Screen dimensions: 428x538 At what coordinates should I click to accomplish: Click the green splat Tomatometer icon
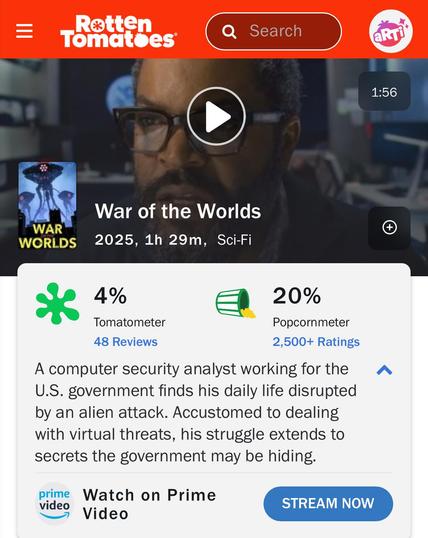coord(57,304)
